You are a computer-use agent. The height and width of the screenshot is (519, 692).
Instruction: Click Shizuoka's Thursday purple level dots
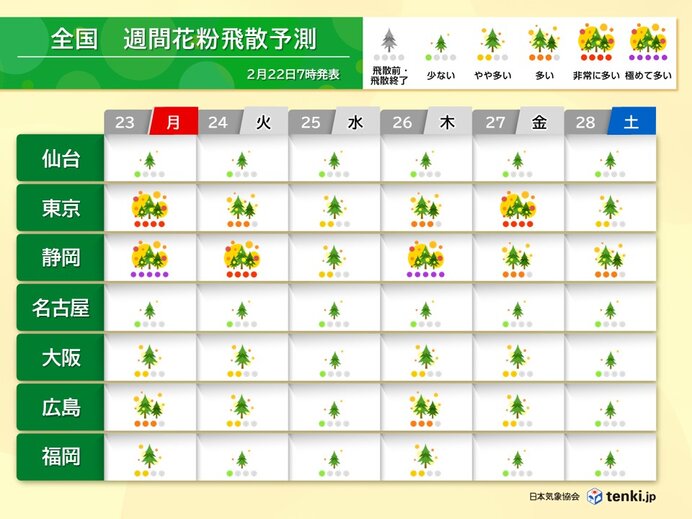coord(425,274)
